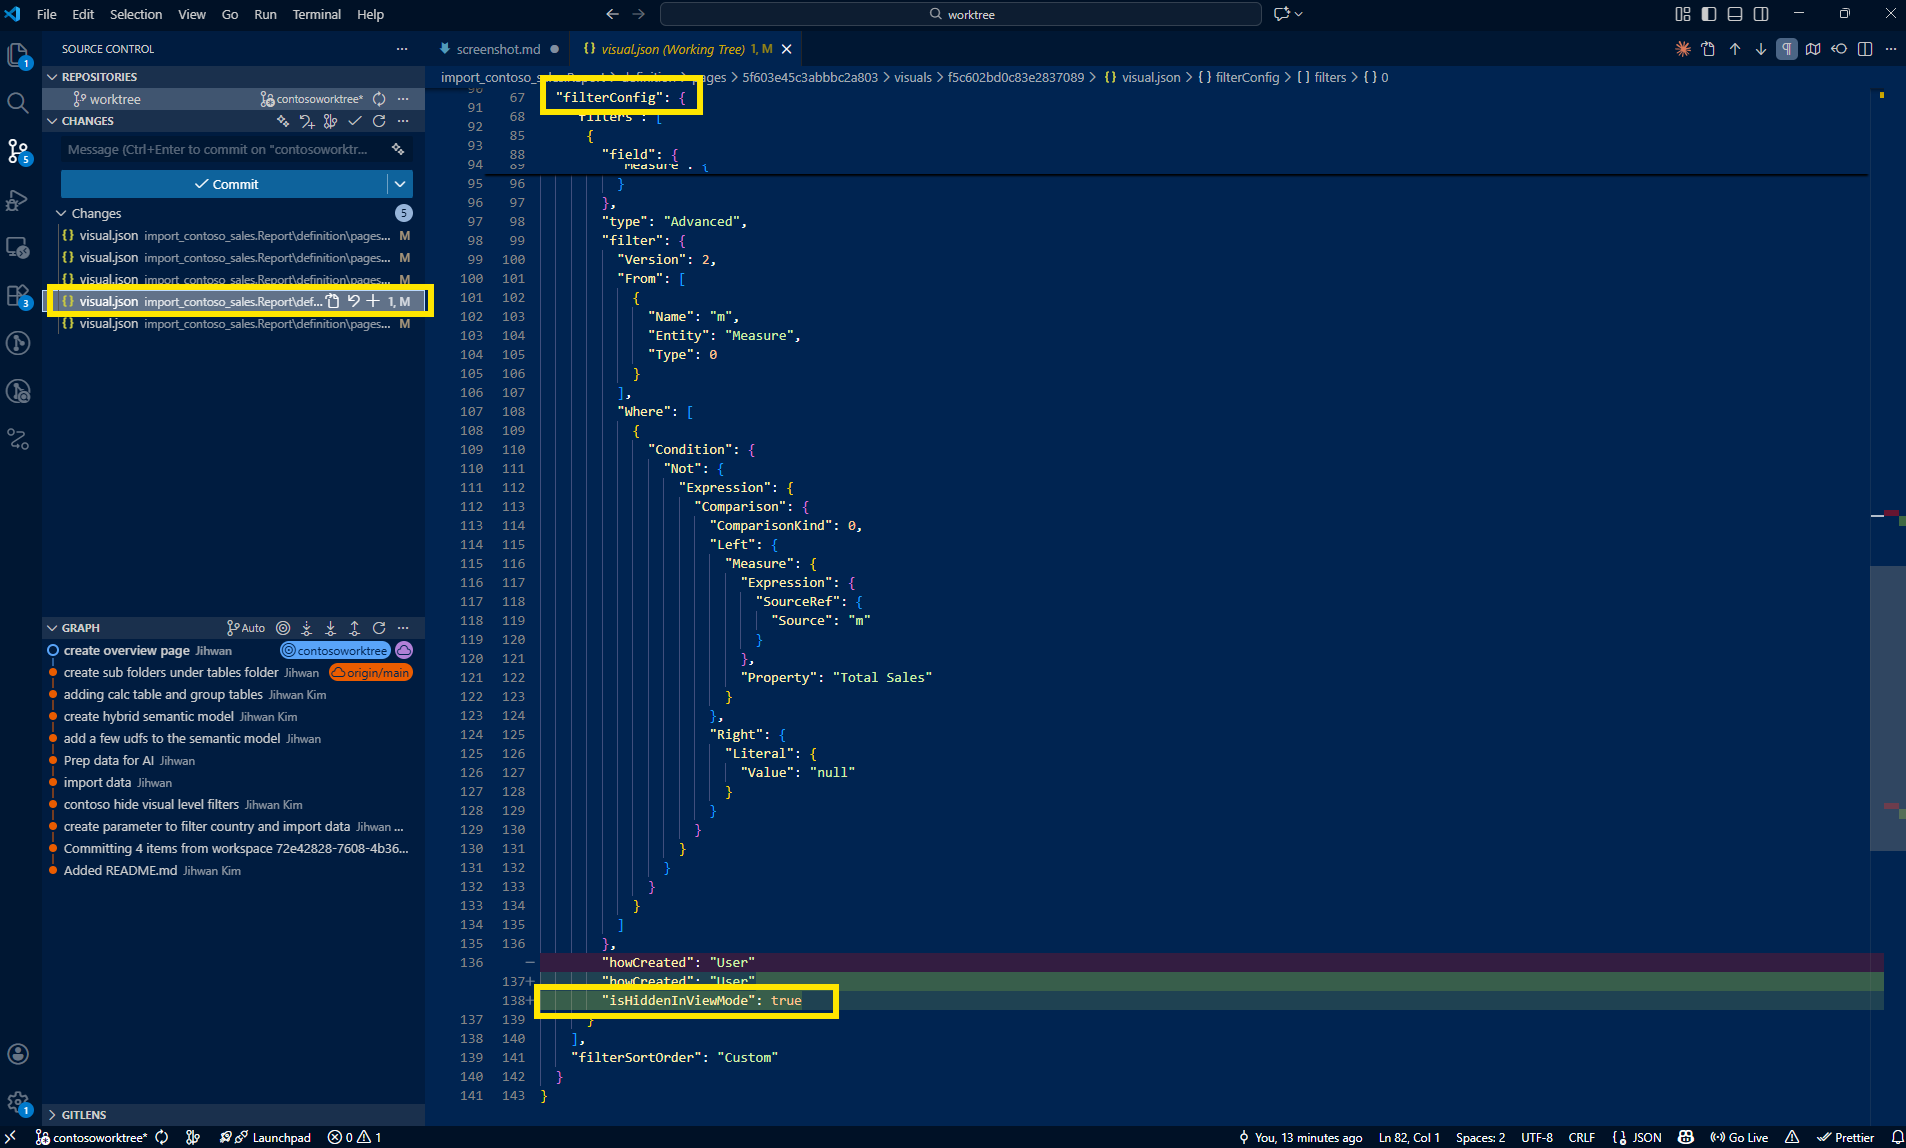This screenshot has height=1148, width=1906.
Task: Collapse the GRAPH section
Action: point(53,628)
